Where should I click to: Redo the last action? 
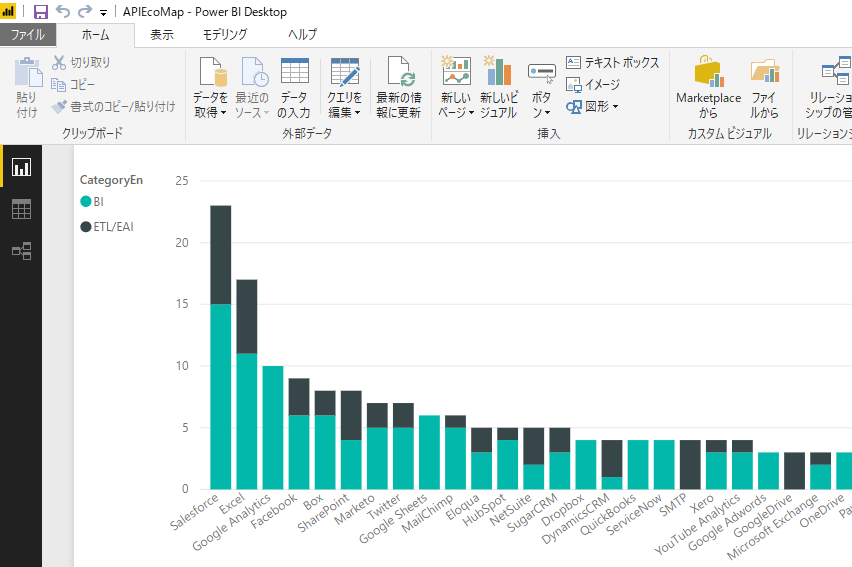point(85,11)
